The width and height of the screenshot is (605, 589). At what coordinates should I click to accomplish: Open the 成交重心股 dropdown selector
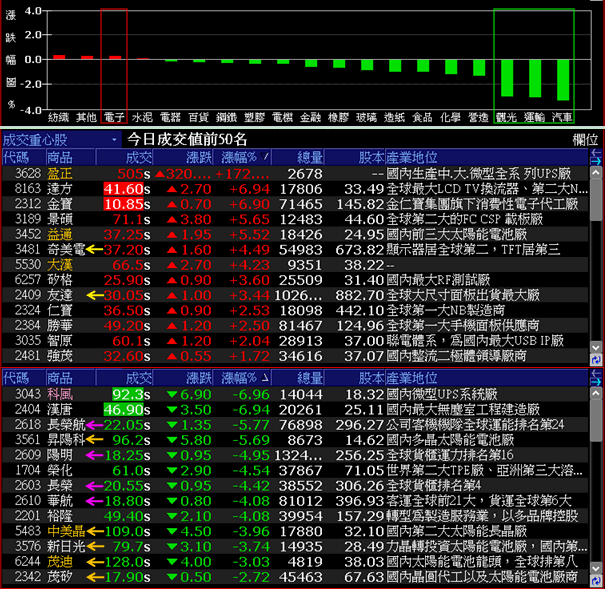click(61, 140)
